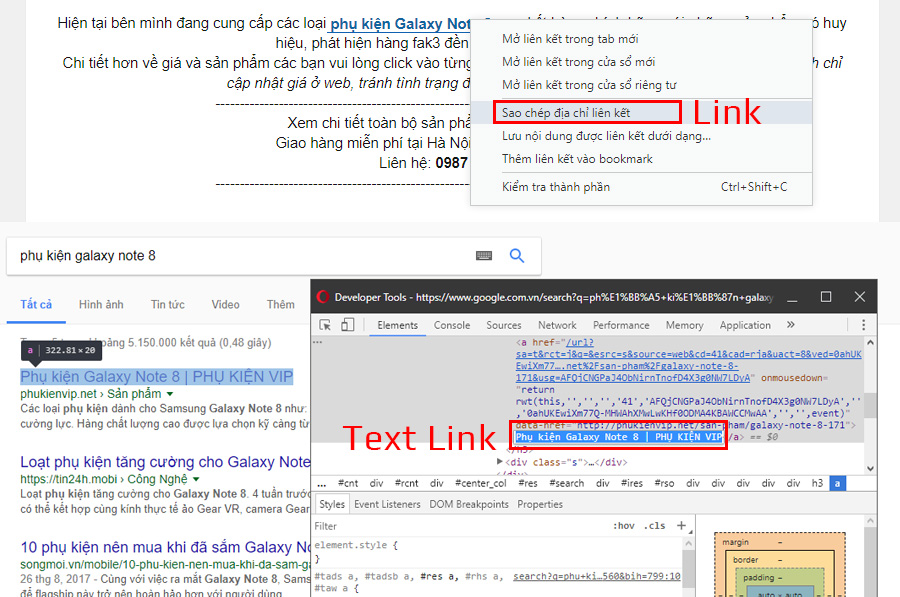This screenshot has height=597, width=900.
Task: Open the Developer Tools three-dot customize menu
Action: coord(863,325)
